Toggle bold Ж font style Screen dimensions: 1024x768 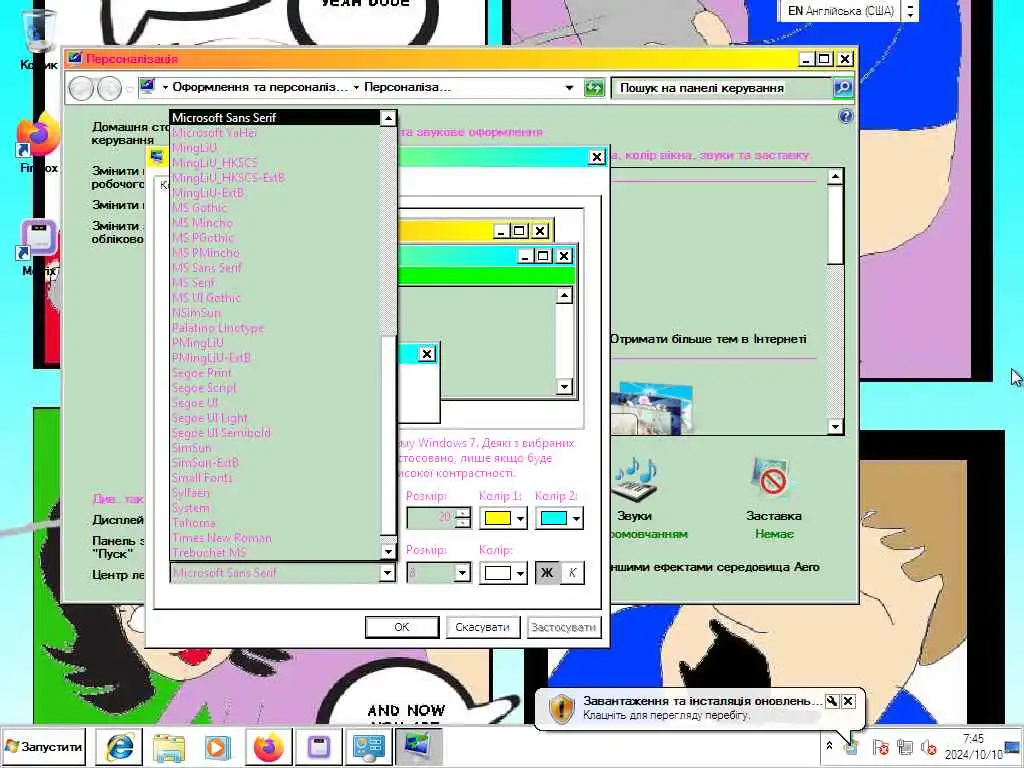(547, 573)
